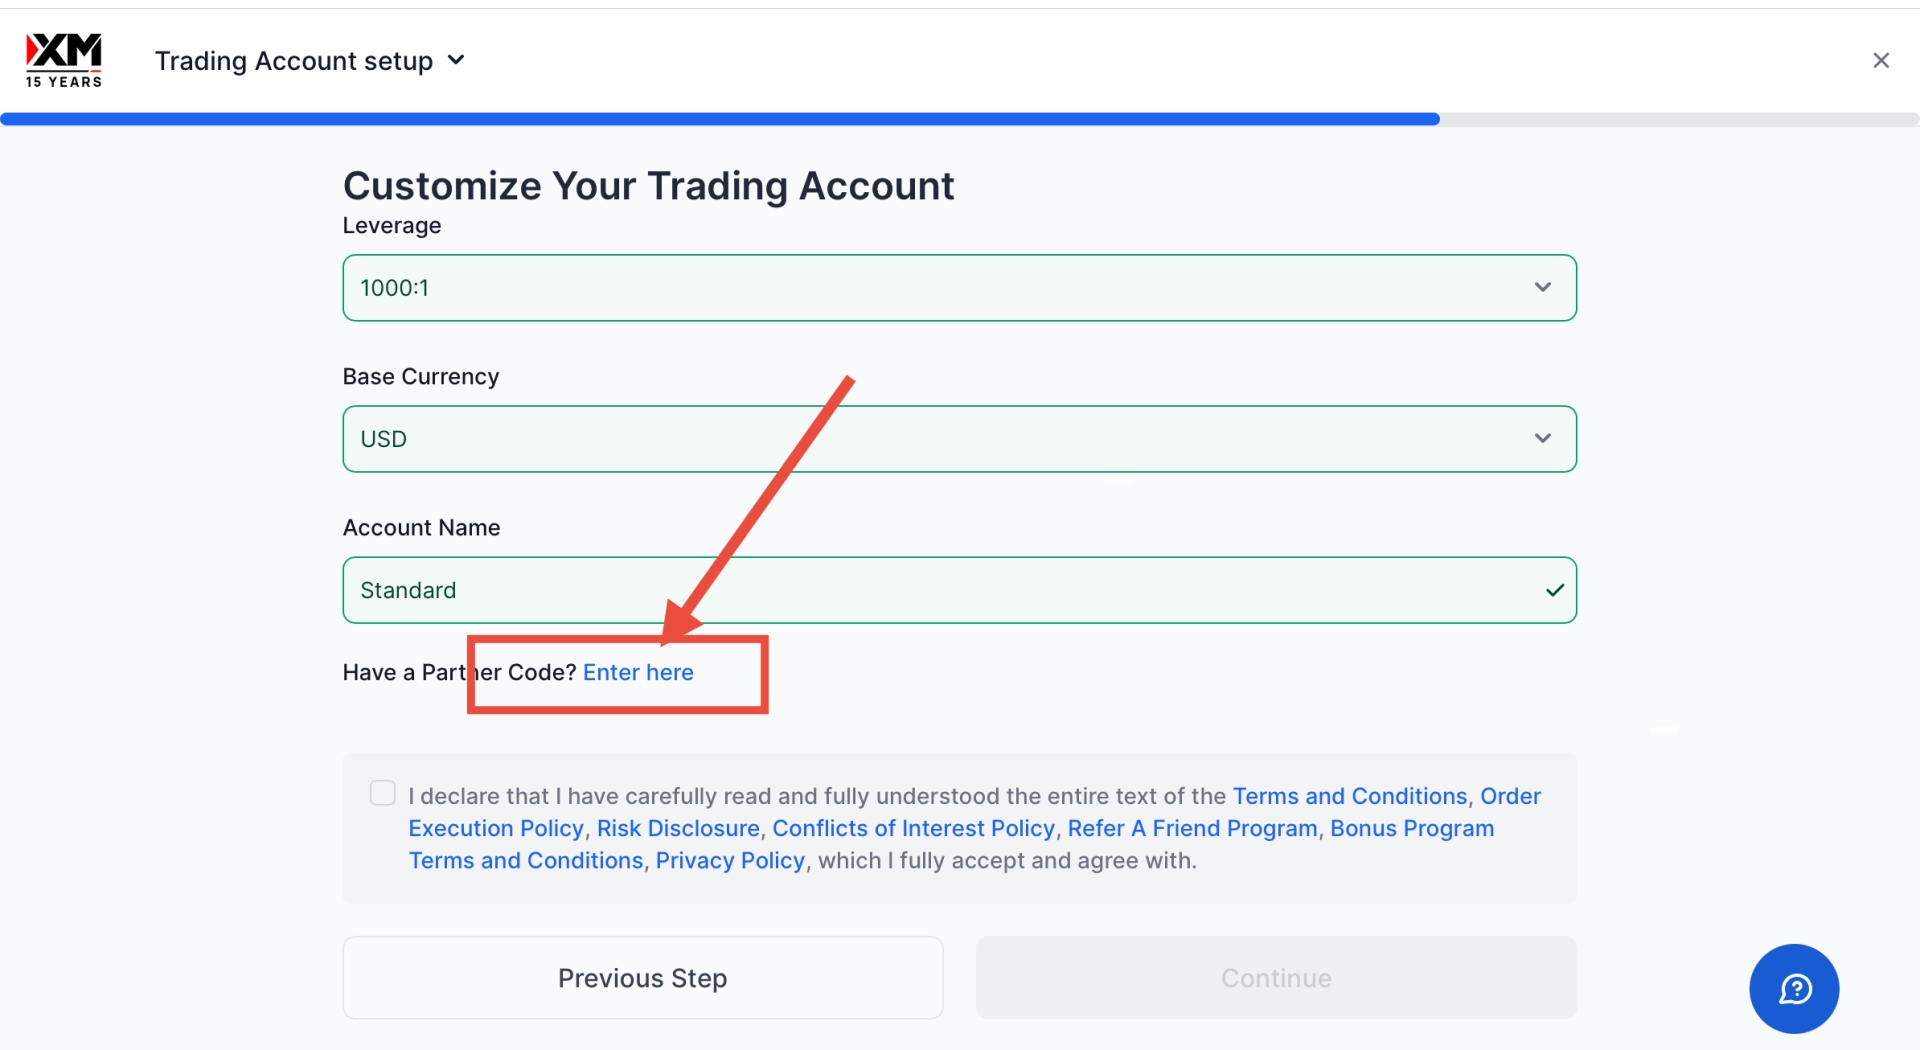Open the Conflicts of Interest Policy link
The height and width of the screenshot is (1050, 1920).
[x=913, y=829]
